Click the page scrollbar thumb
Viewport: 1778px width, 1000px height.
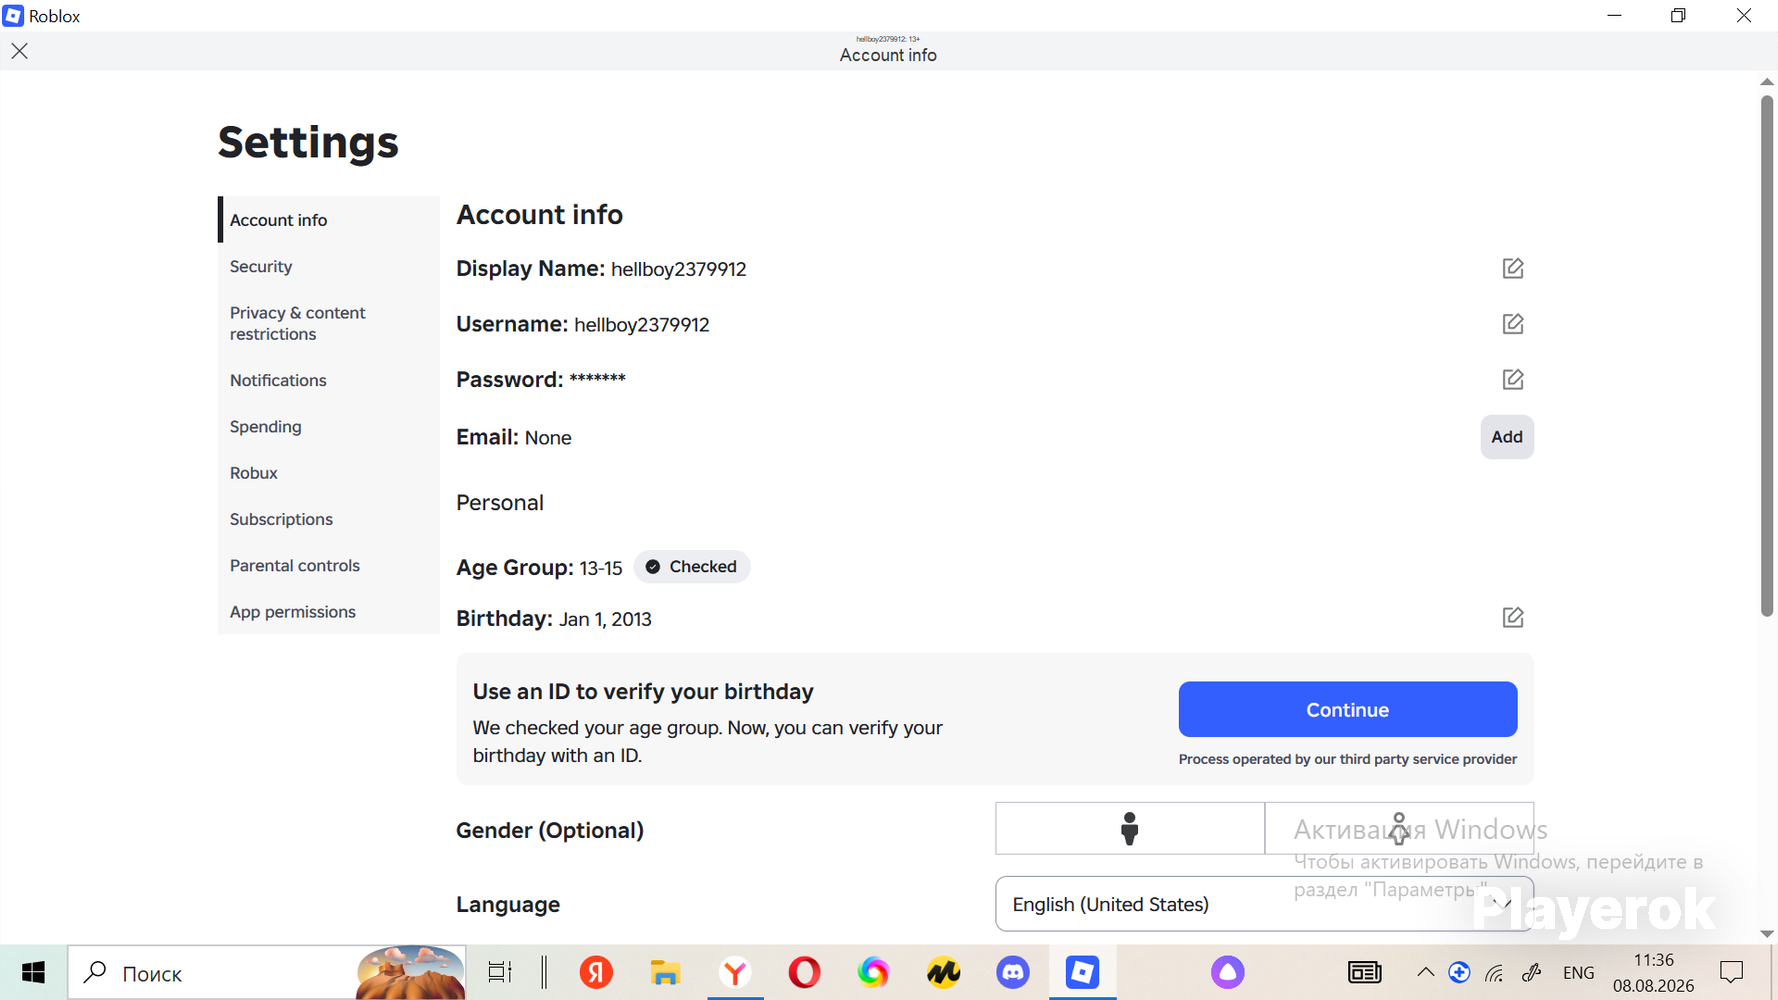click(1767, 356)
